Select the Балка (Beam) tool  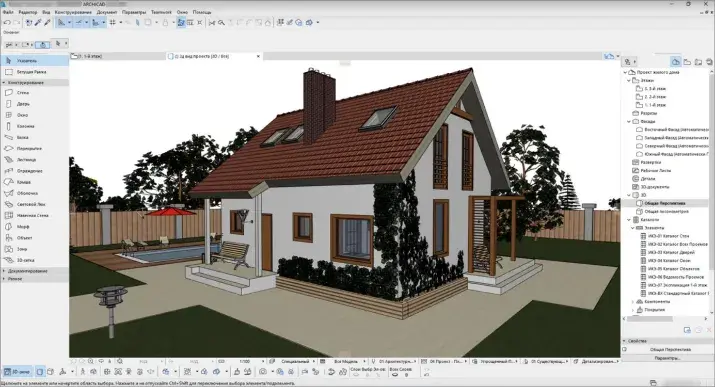point(35,137)
